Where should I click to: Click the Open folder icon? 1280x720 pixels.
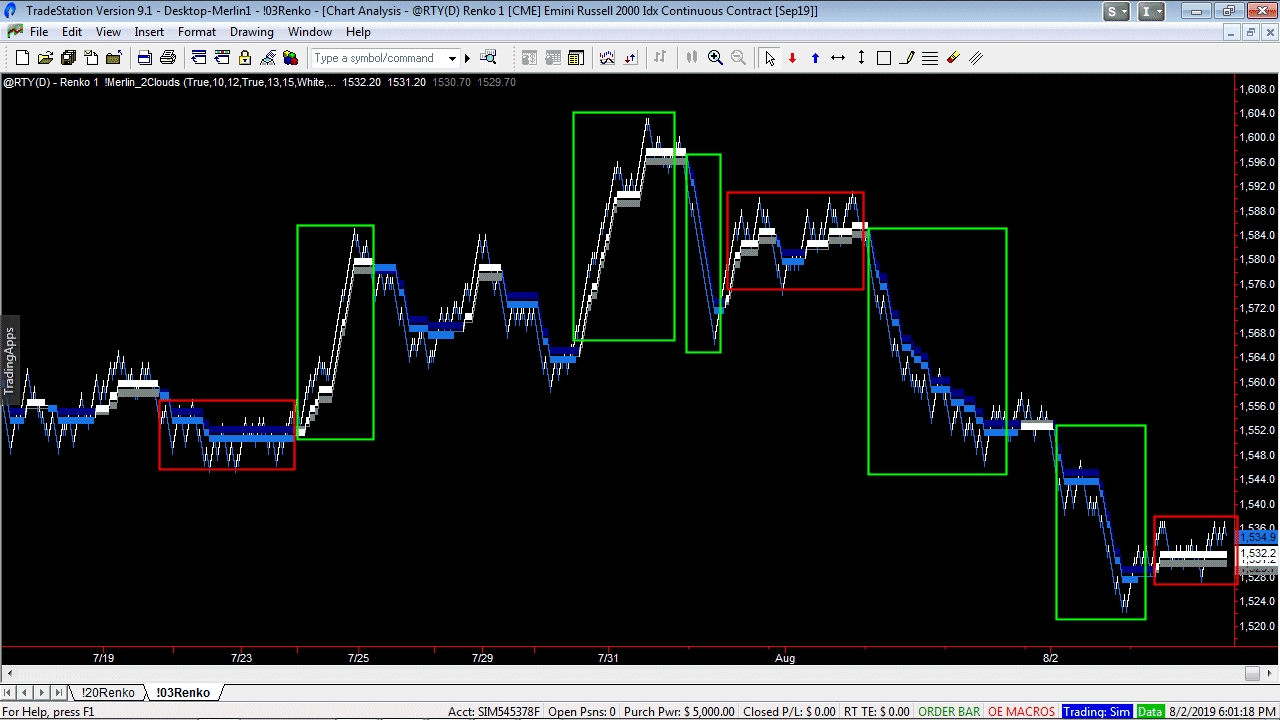45,58
